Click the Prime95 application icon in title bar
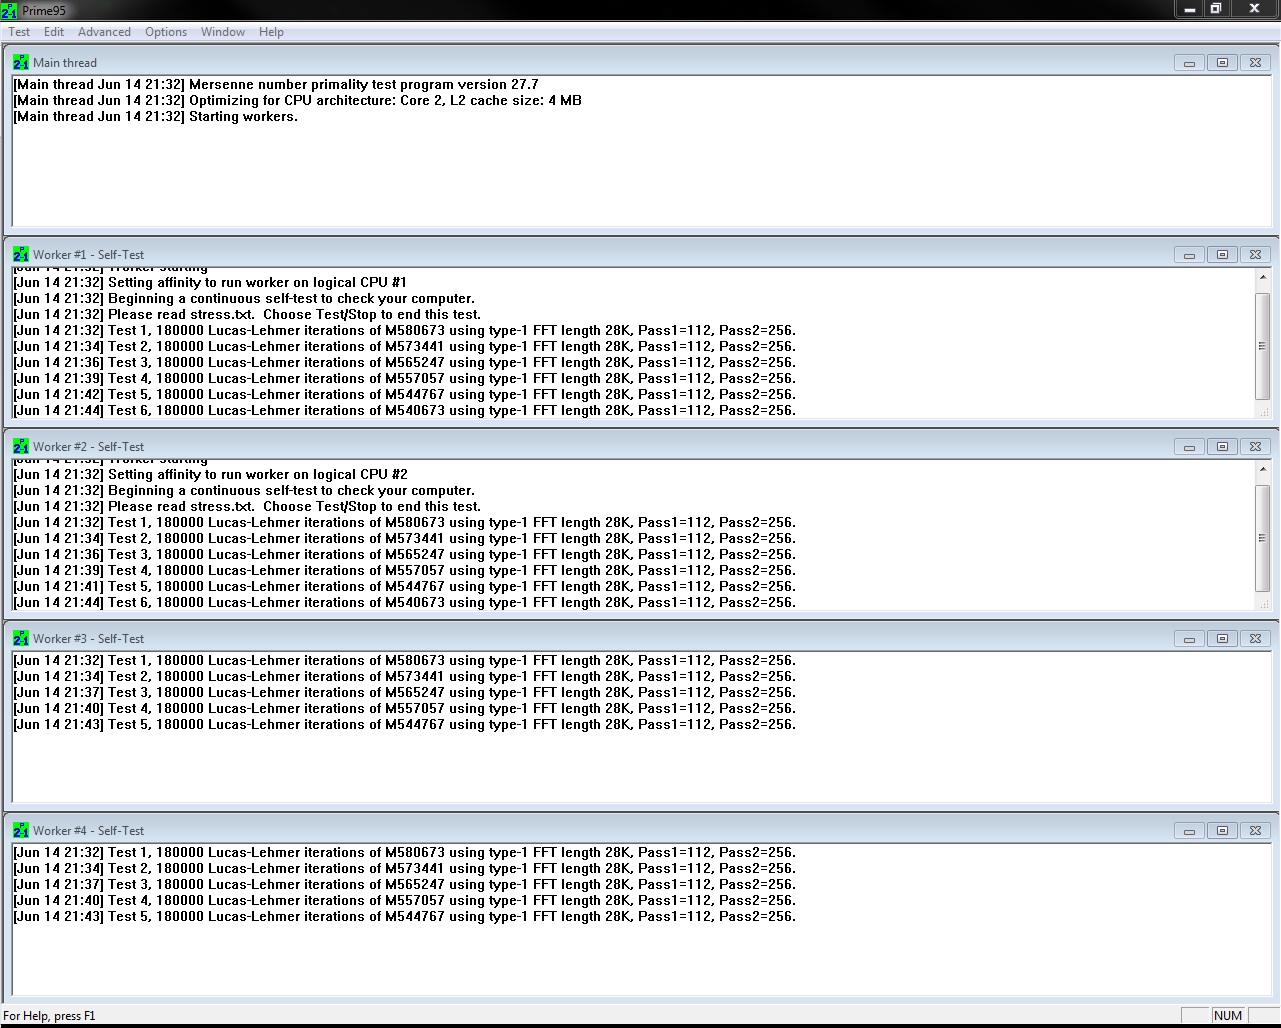 coord(9,10)
